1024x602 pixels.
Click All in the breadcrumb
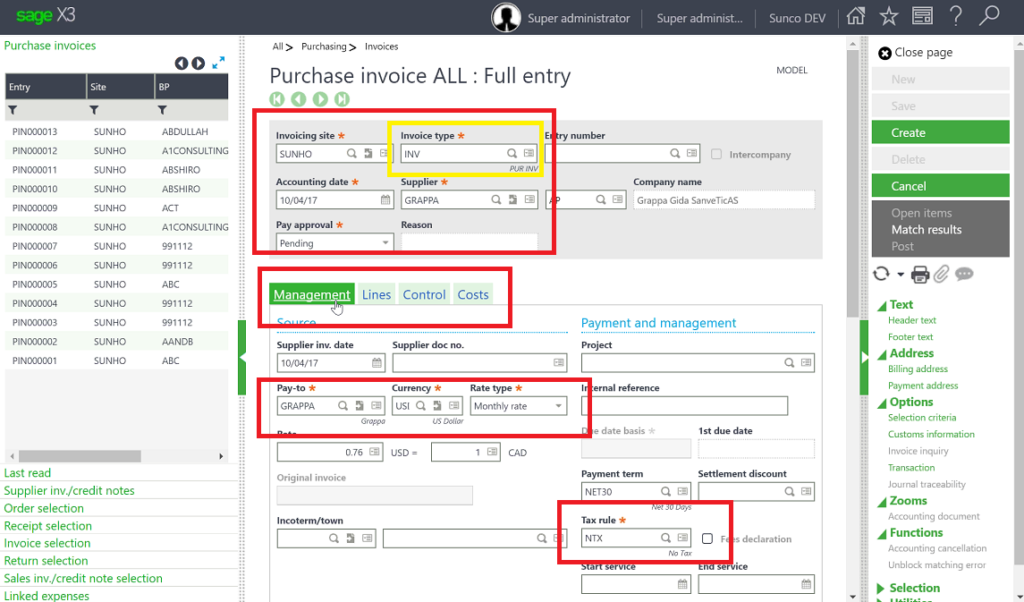click(278, 46)
